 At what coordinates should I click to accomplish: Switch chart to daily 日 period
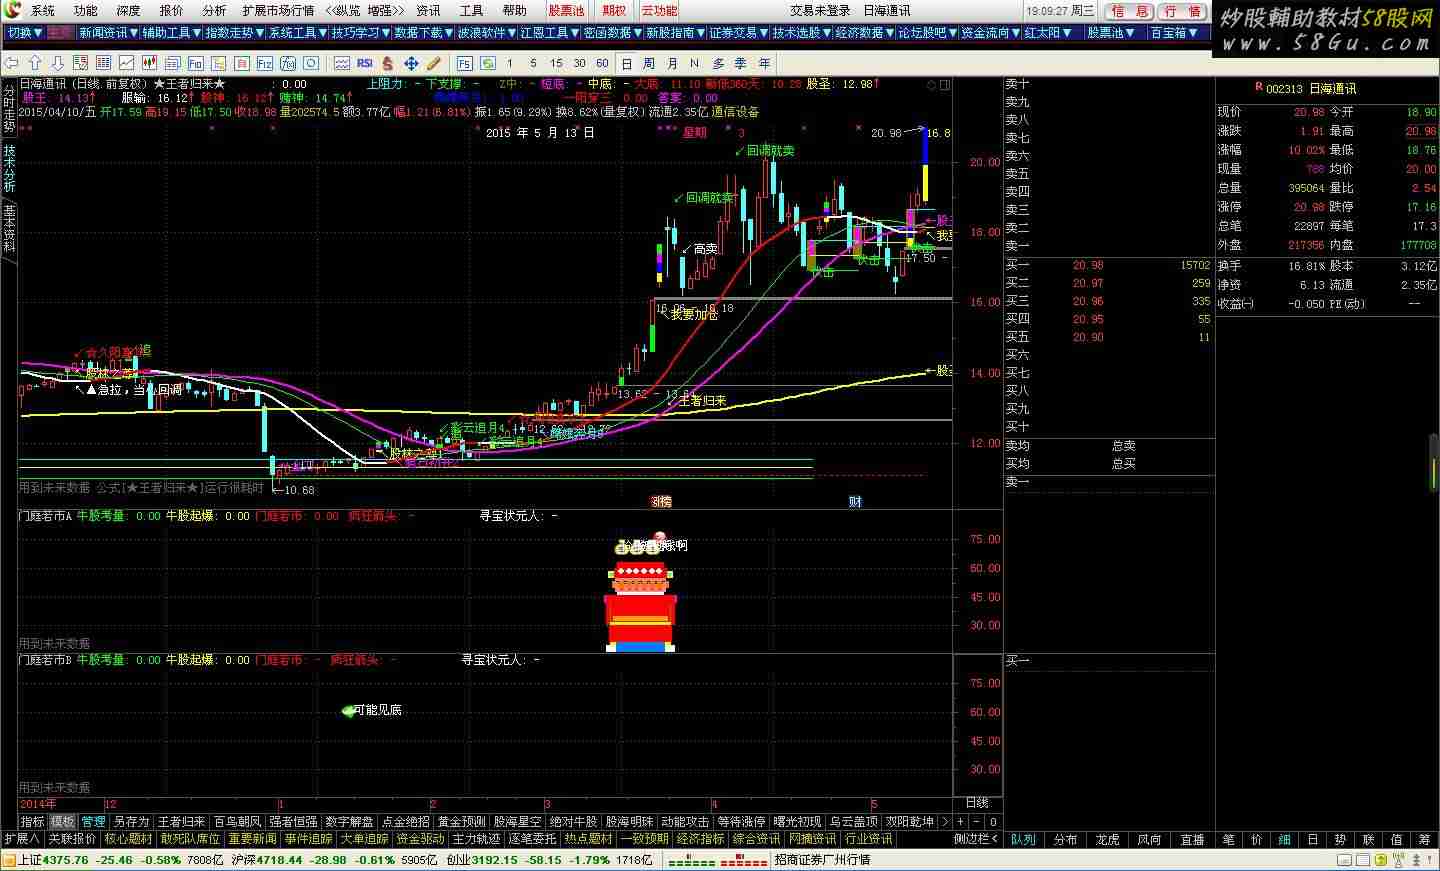[x=627, y=63]
